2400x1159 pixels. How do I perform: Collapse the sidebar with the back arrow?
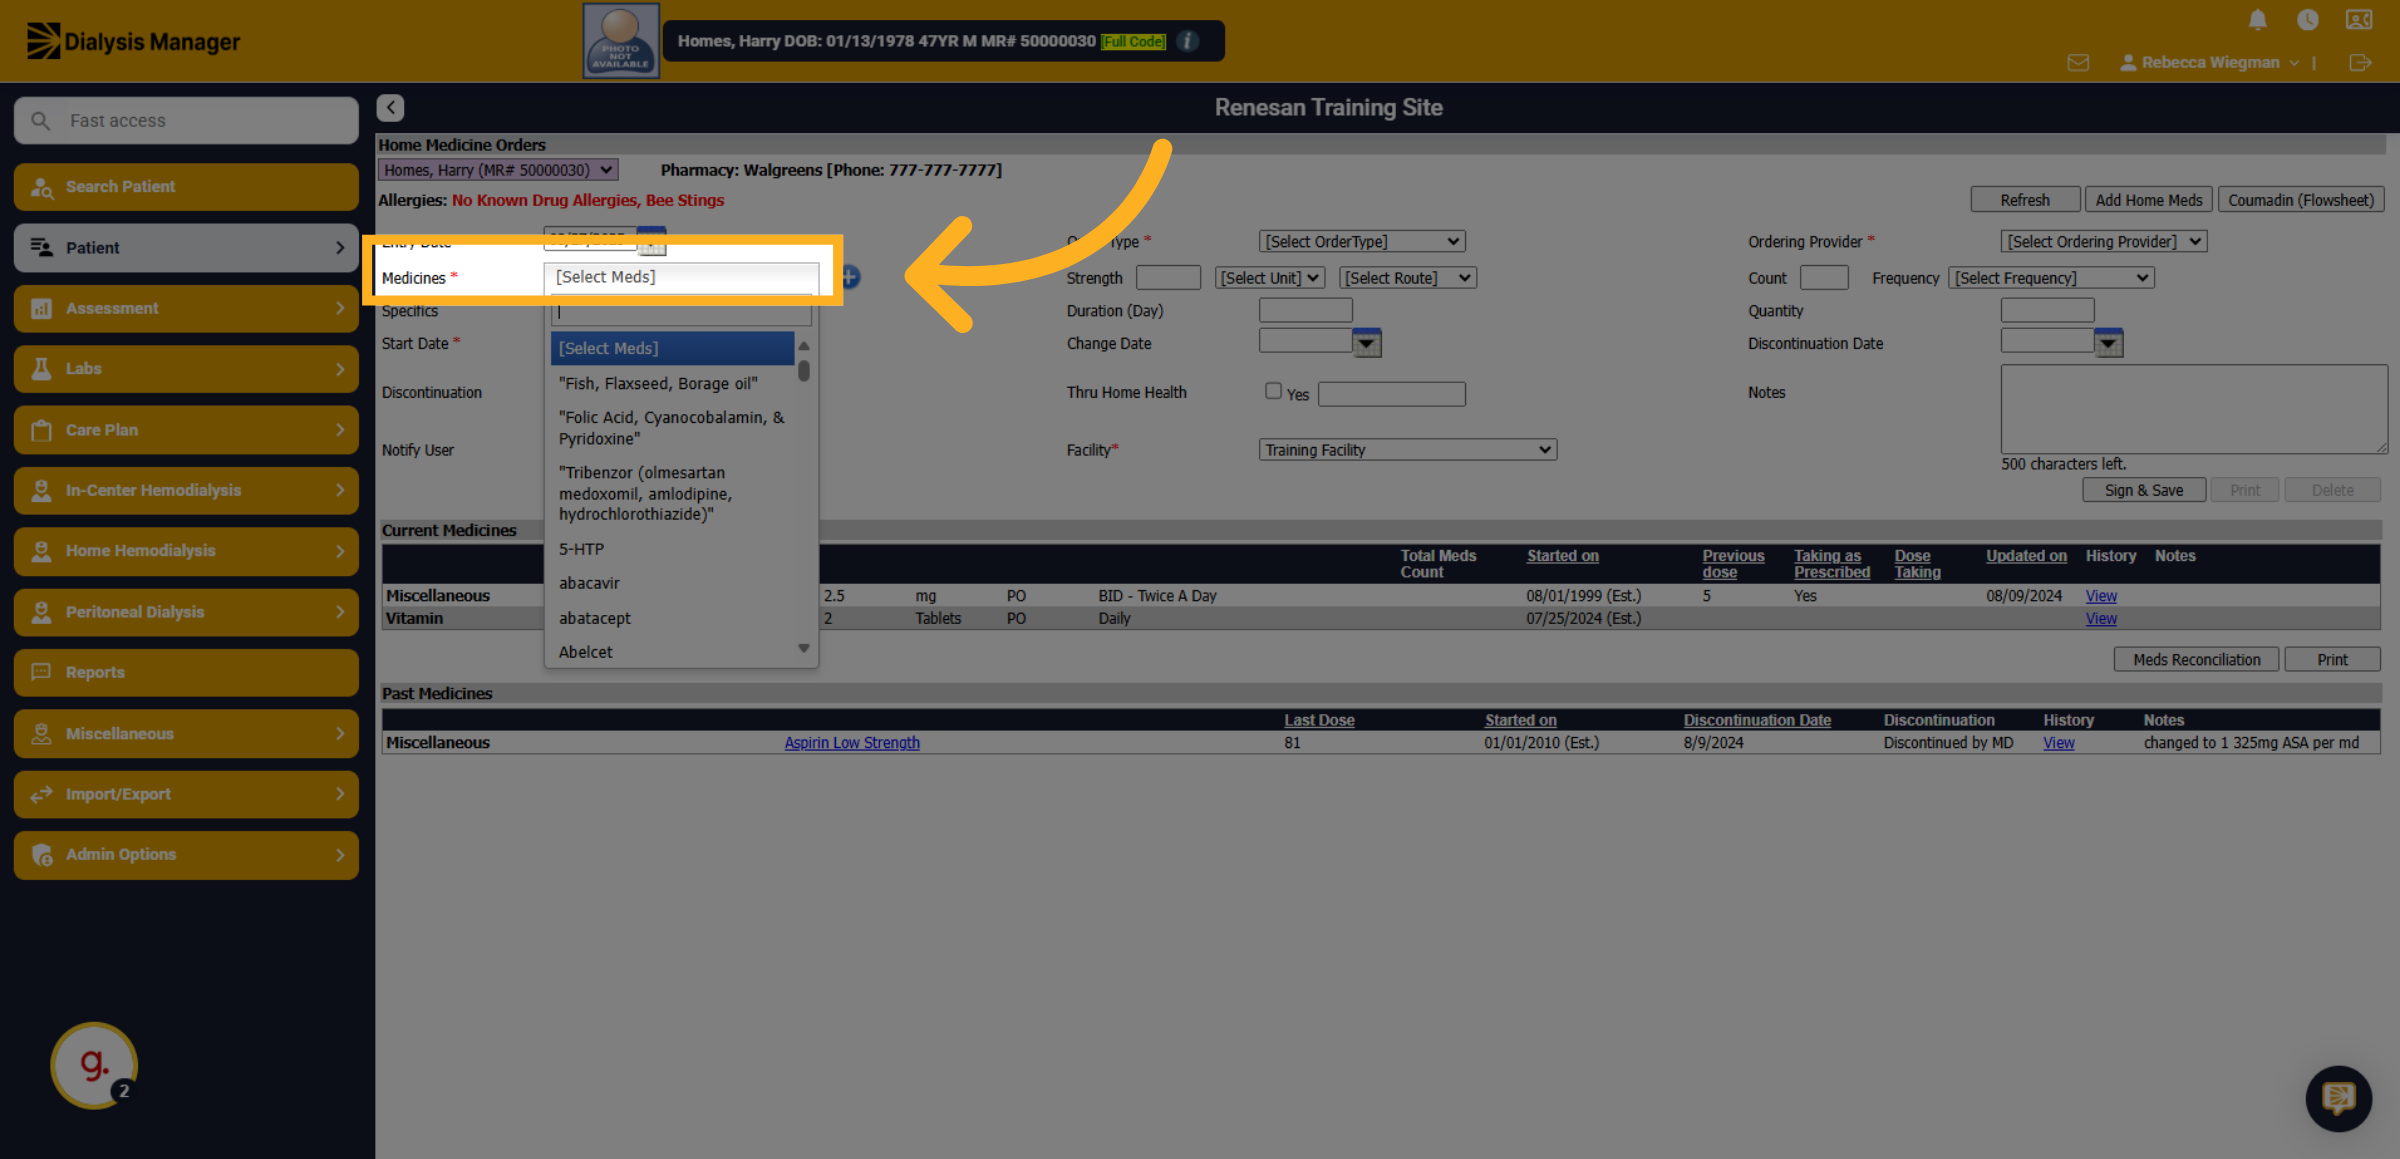390,108
